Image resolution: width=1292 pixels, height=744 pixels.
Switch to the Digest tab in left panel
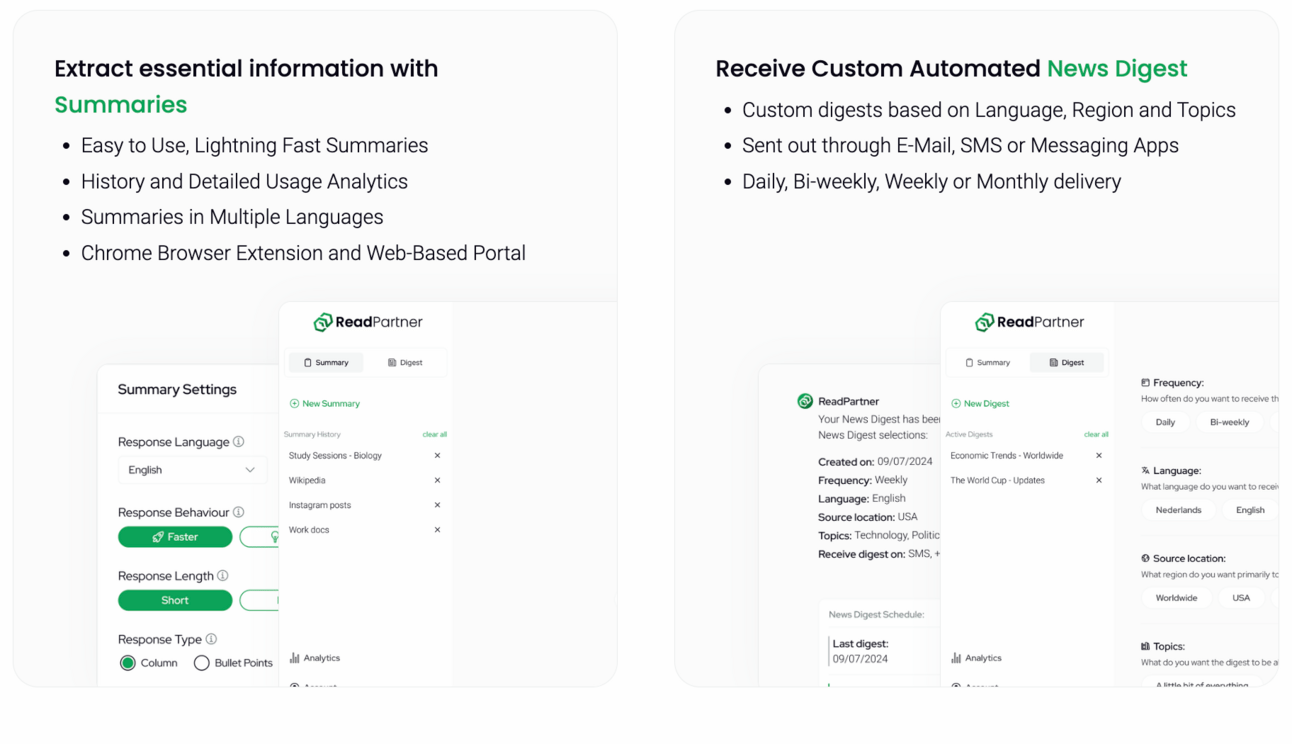click(x=405, y=363)
